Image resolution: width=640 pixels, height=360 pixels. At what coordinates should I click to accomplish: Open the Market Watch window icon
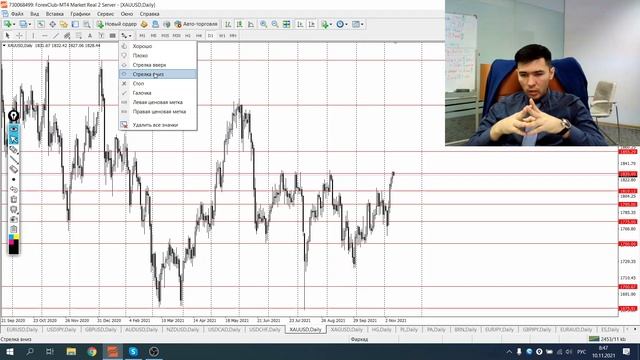click(x=41, y=24)
